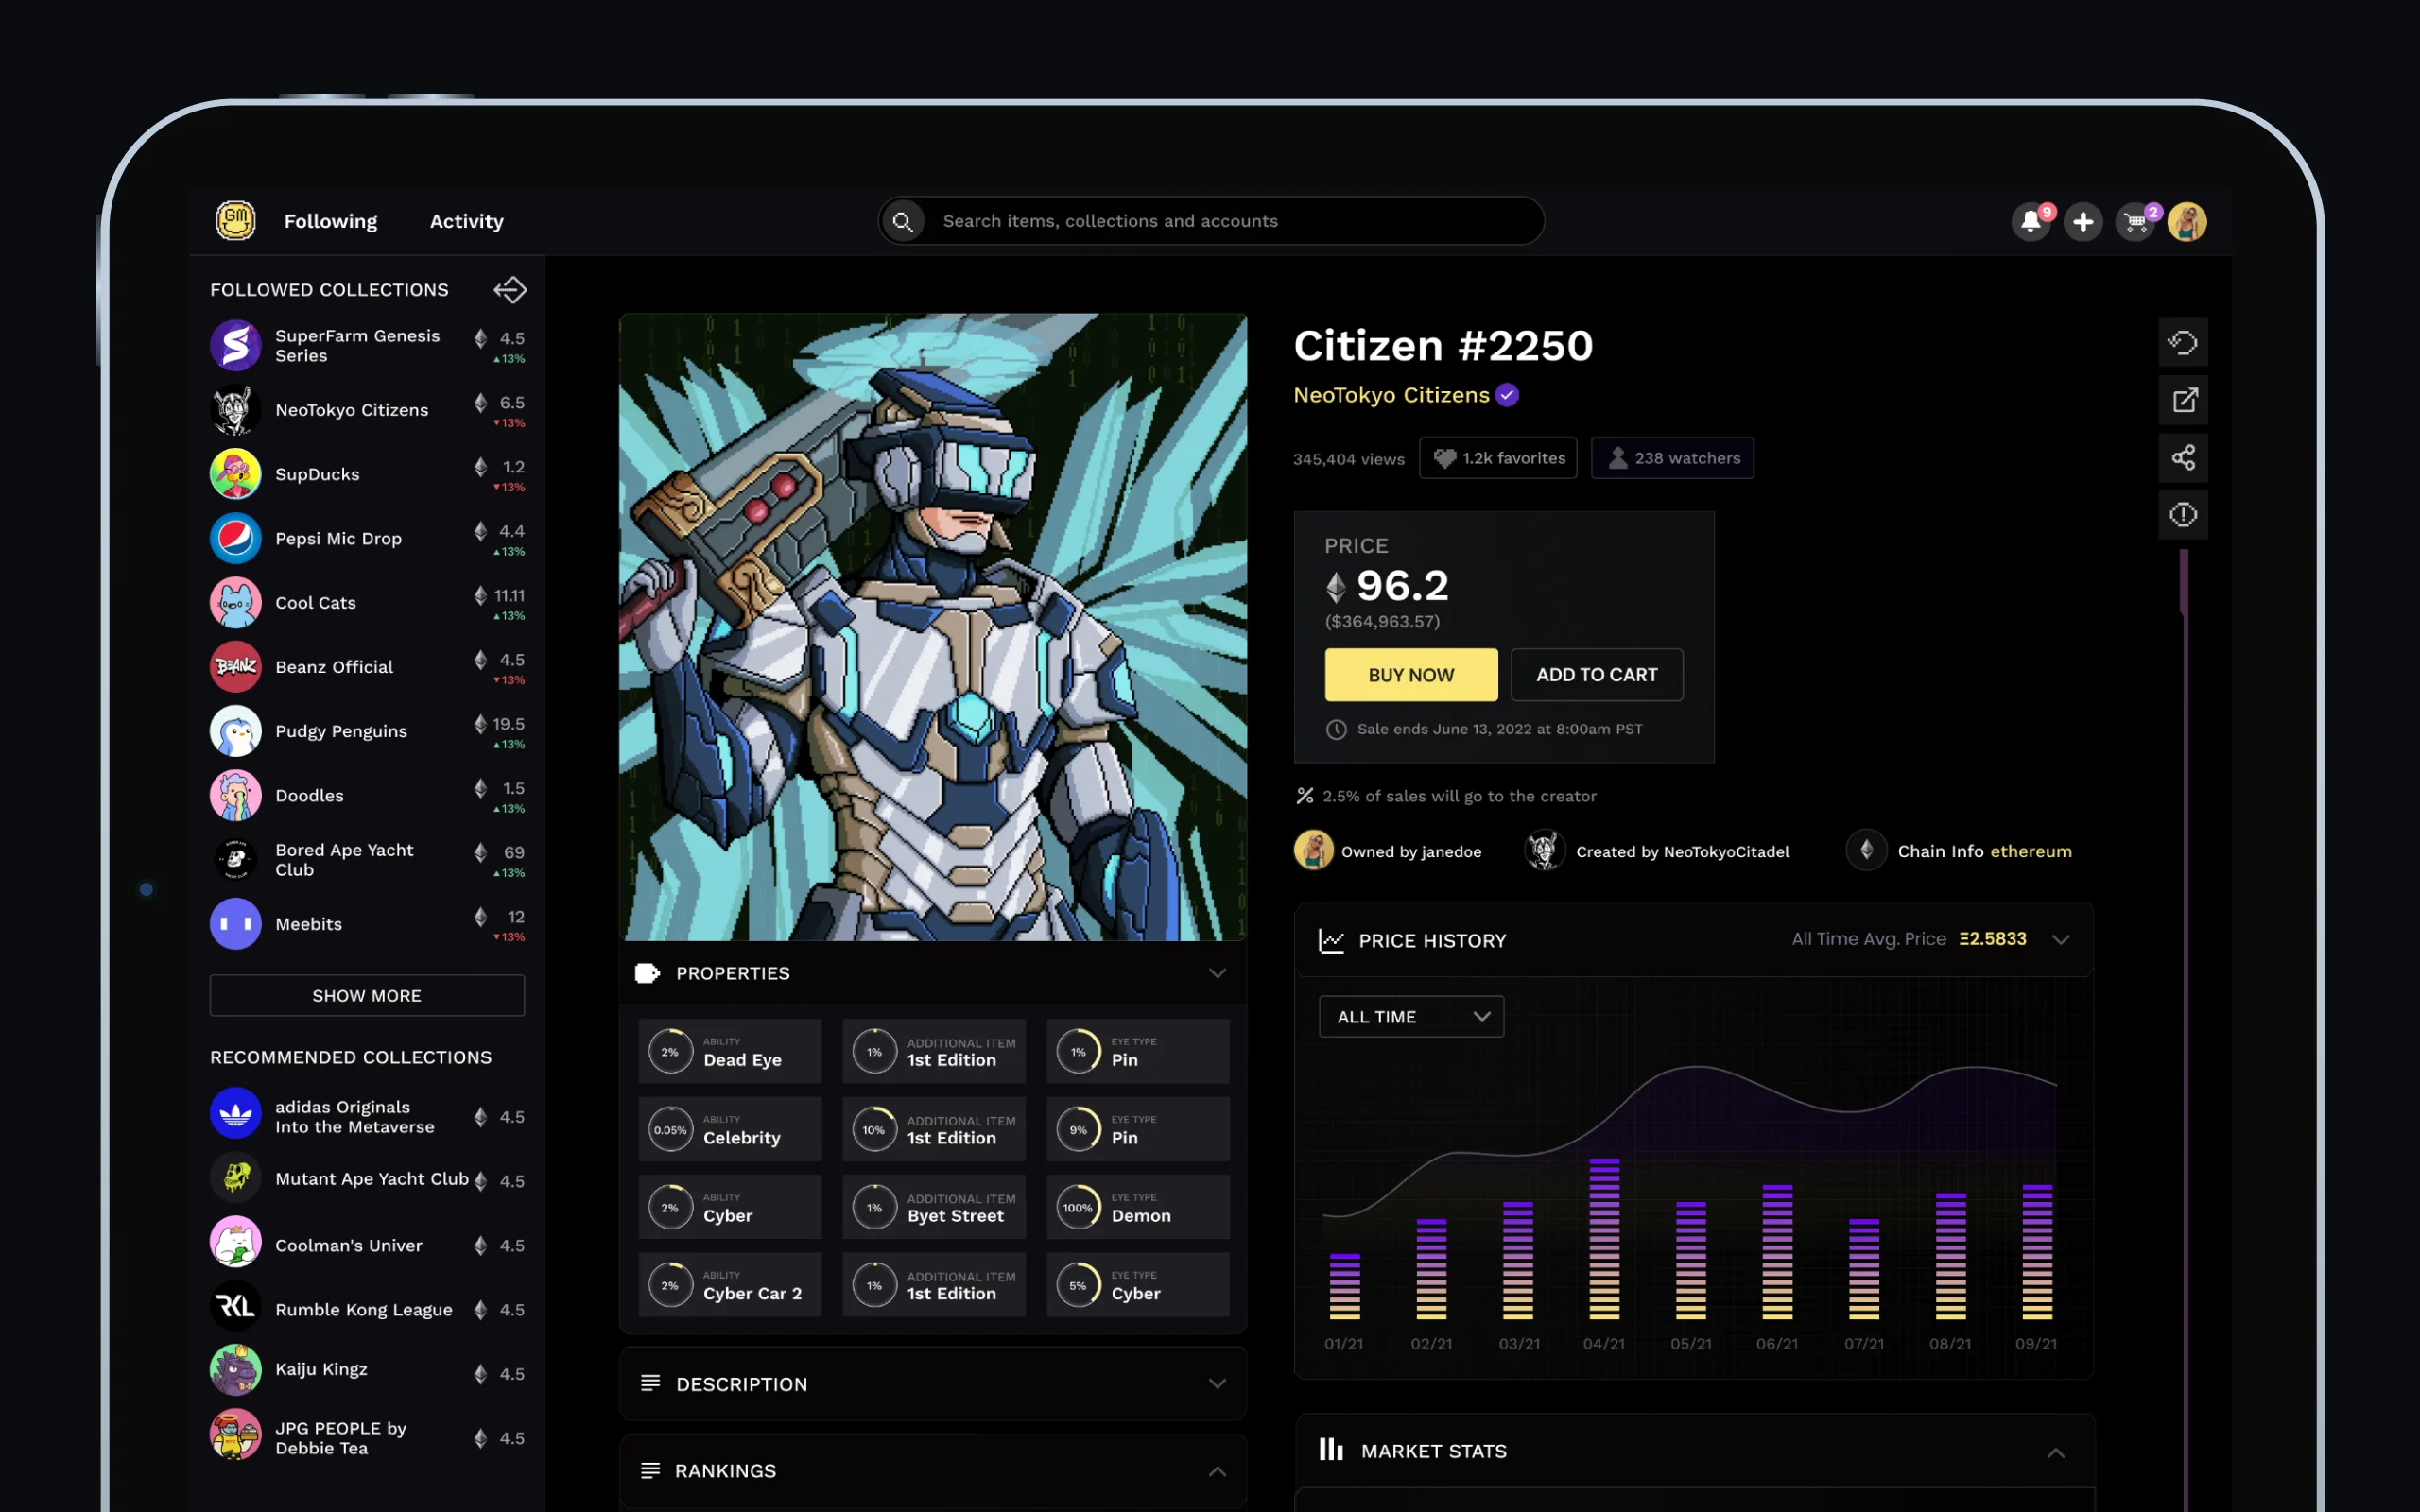Click the Beanz Official avatar
The height and width of the screenshot is (1512, 2420).
point(236,667)
